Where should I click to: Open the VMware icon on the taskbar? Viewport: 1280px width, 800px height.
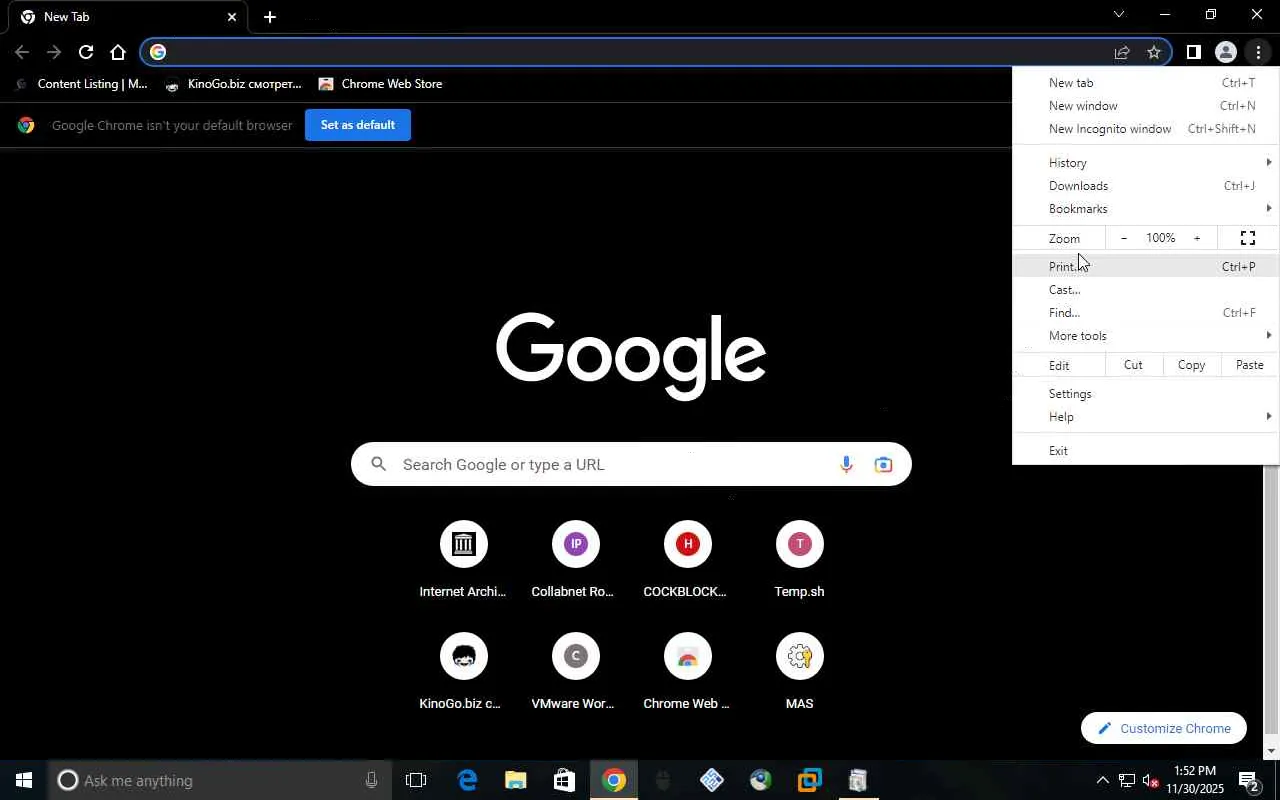(809, 780)
